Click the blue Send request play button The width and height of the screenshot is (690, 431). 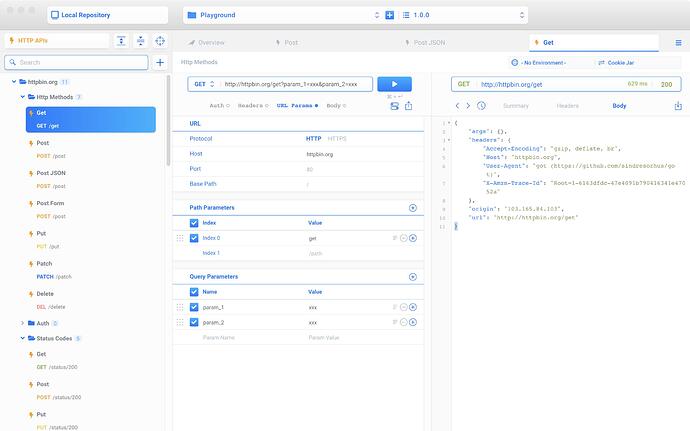(394, 85)
